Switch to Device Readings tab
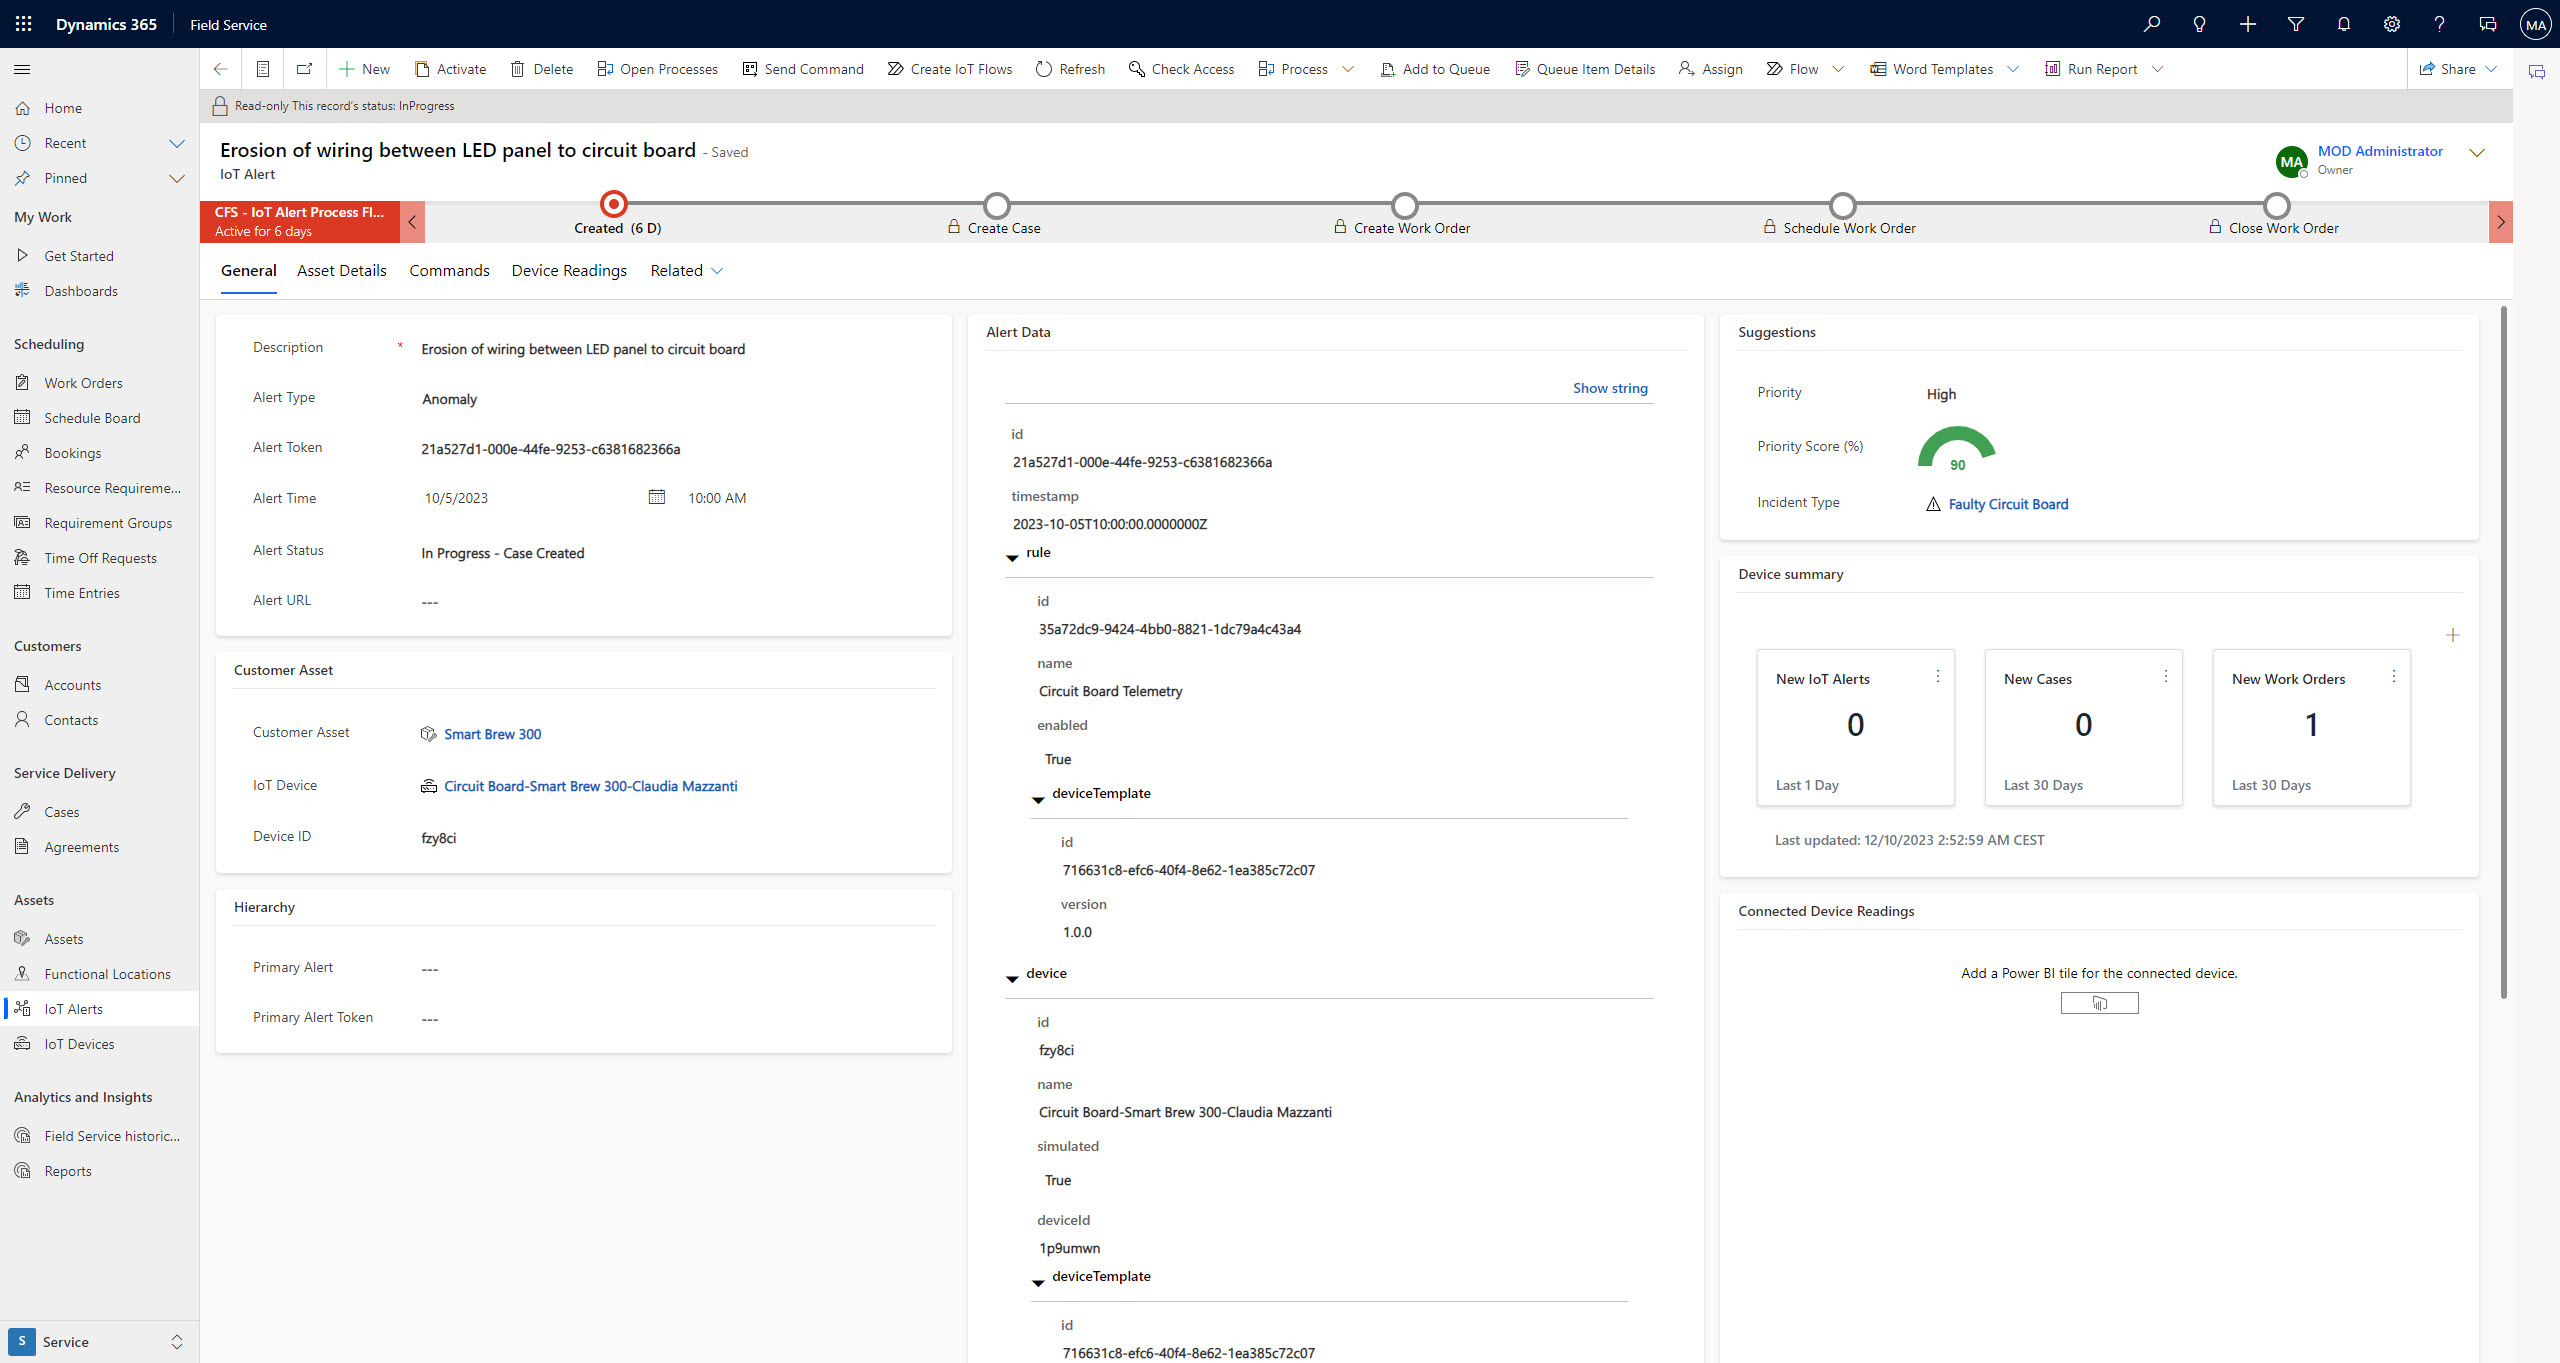Image resolution: width=2560 pixels, height=1363 pixels. coord(569,270)
